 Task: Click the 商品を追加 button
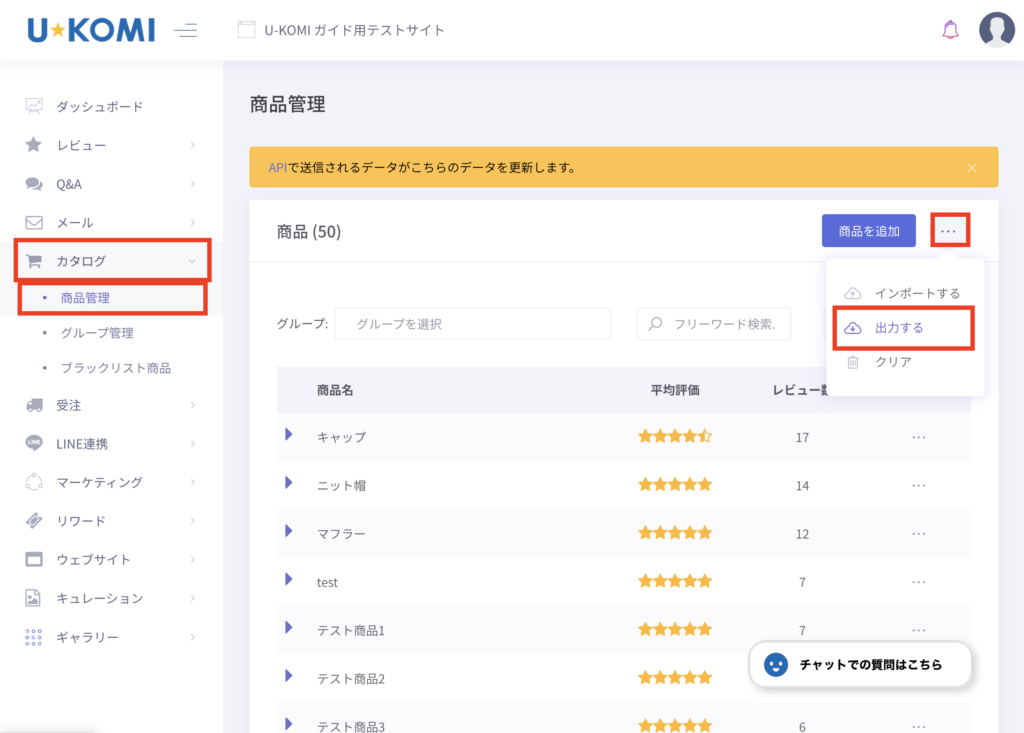pos(868,231)
